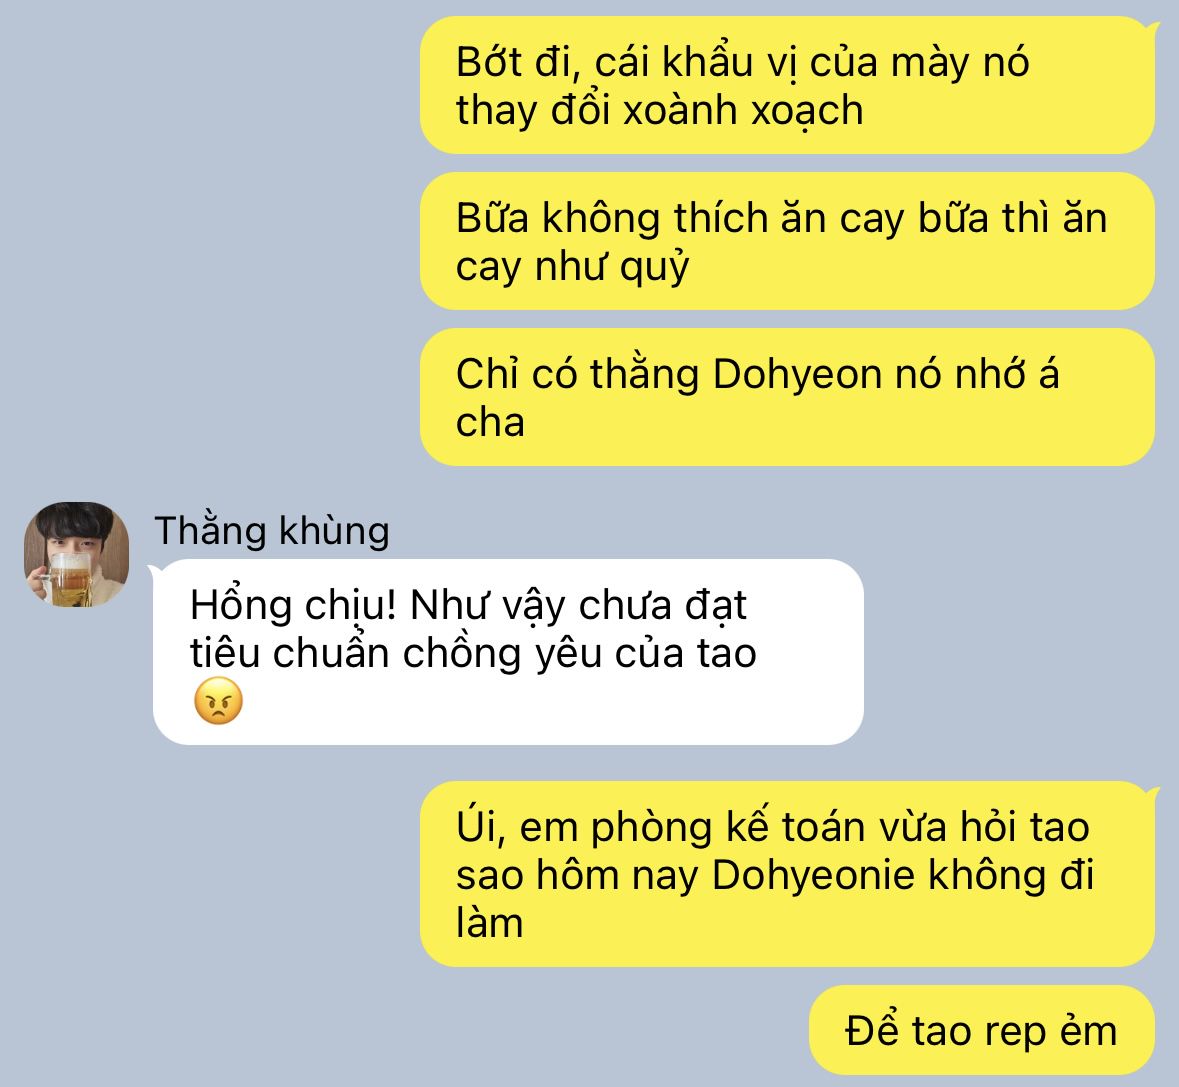Select the message beginning with Úi, em phòng
The width and height of the screenshot is (1179, 1087).
click(787, 874)
